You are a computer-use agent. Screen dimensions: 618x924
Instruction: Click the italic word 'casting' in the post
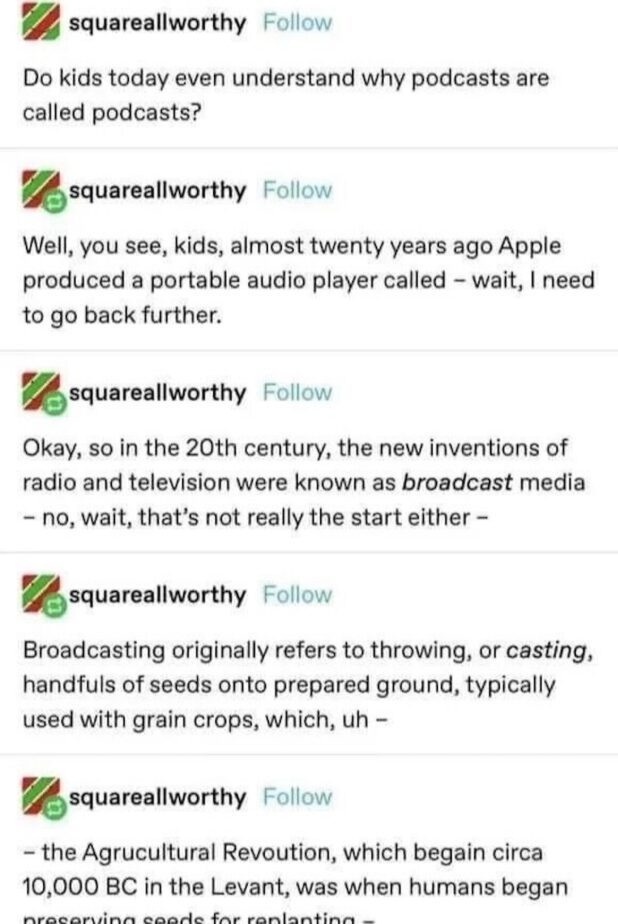click(545, 650)
